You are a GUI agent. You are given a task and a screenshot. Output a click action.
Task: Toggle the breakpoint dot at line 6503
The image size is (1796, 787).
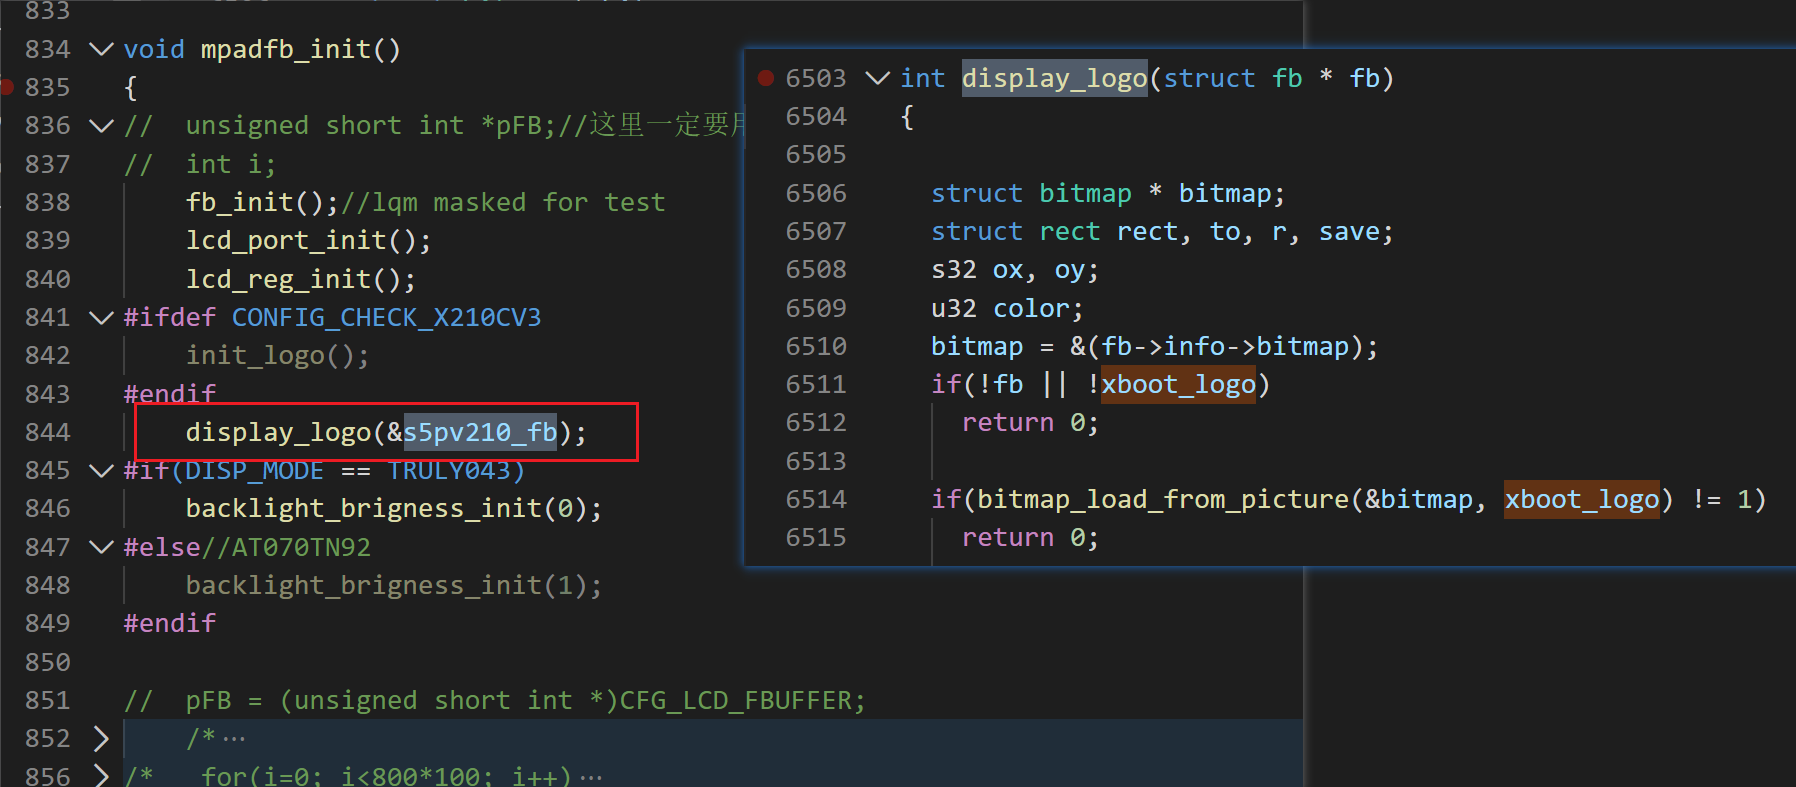tap(766, 78)
